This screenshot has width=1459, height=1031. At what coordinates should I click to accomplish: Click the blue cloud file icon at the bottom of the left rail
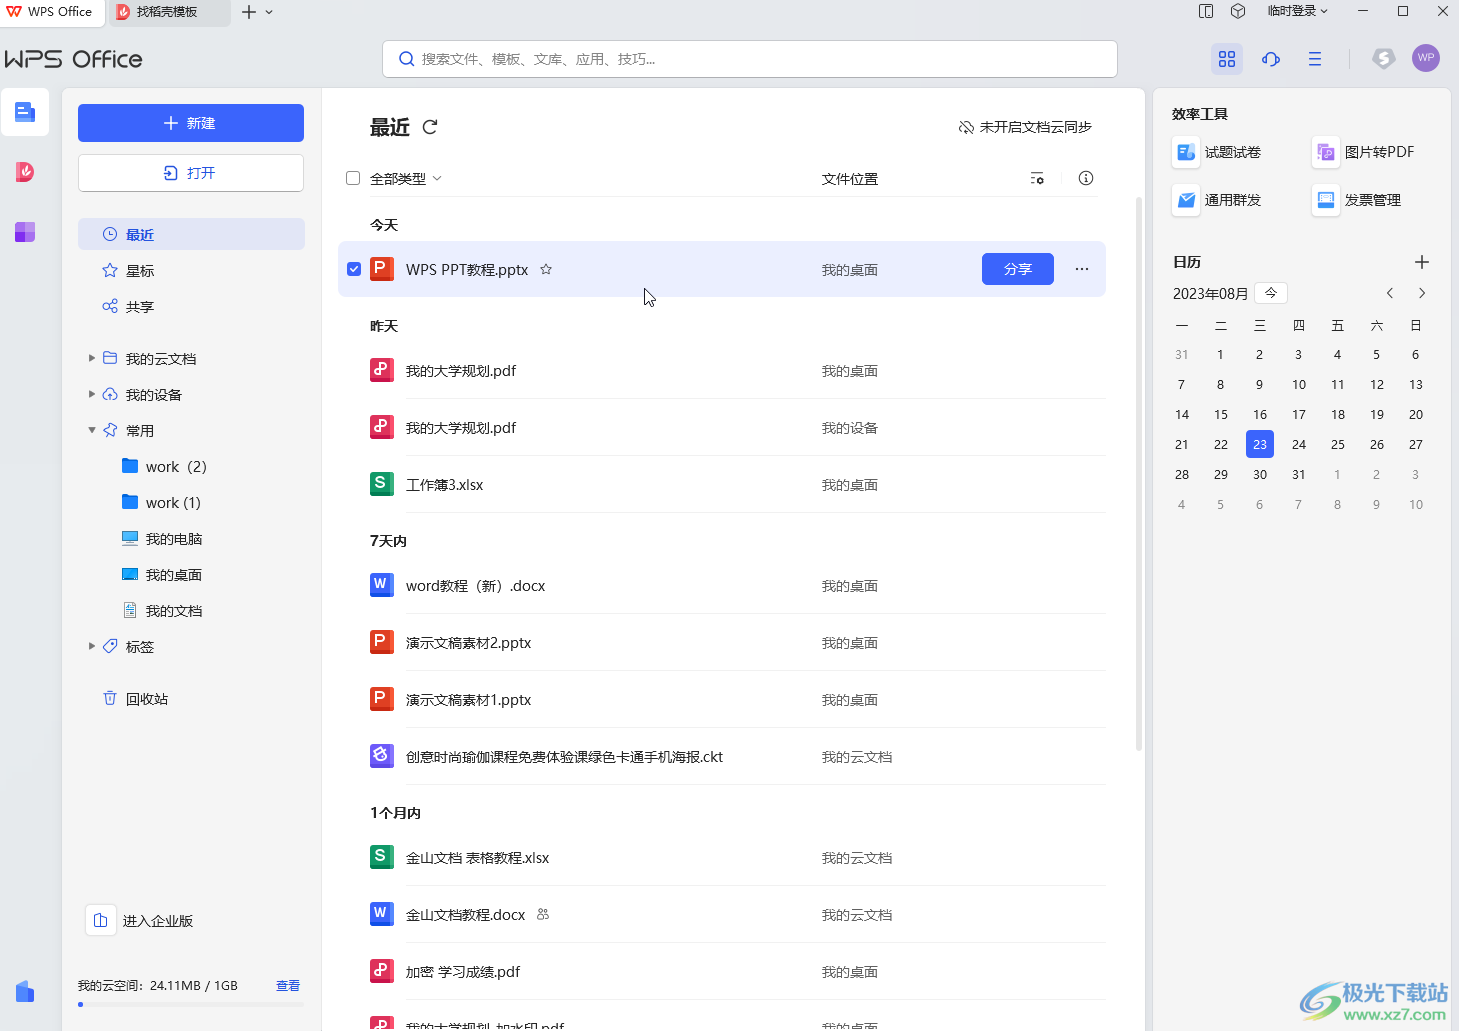tap(25, 991)
